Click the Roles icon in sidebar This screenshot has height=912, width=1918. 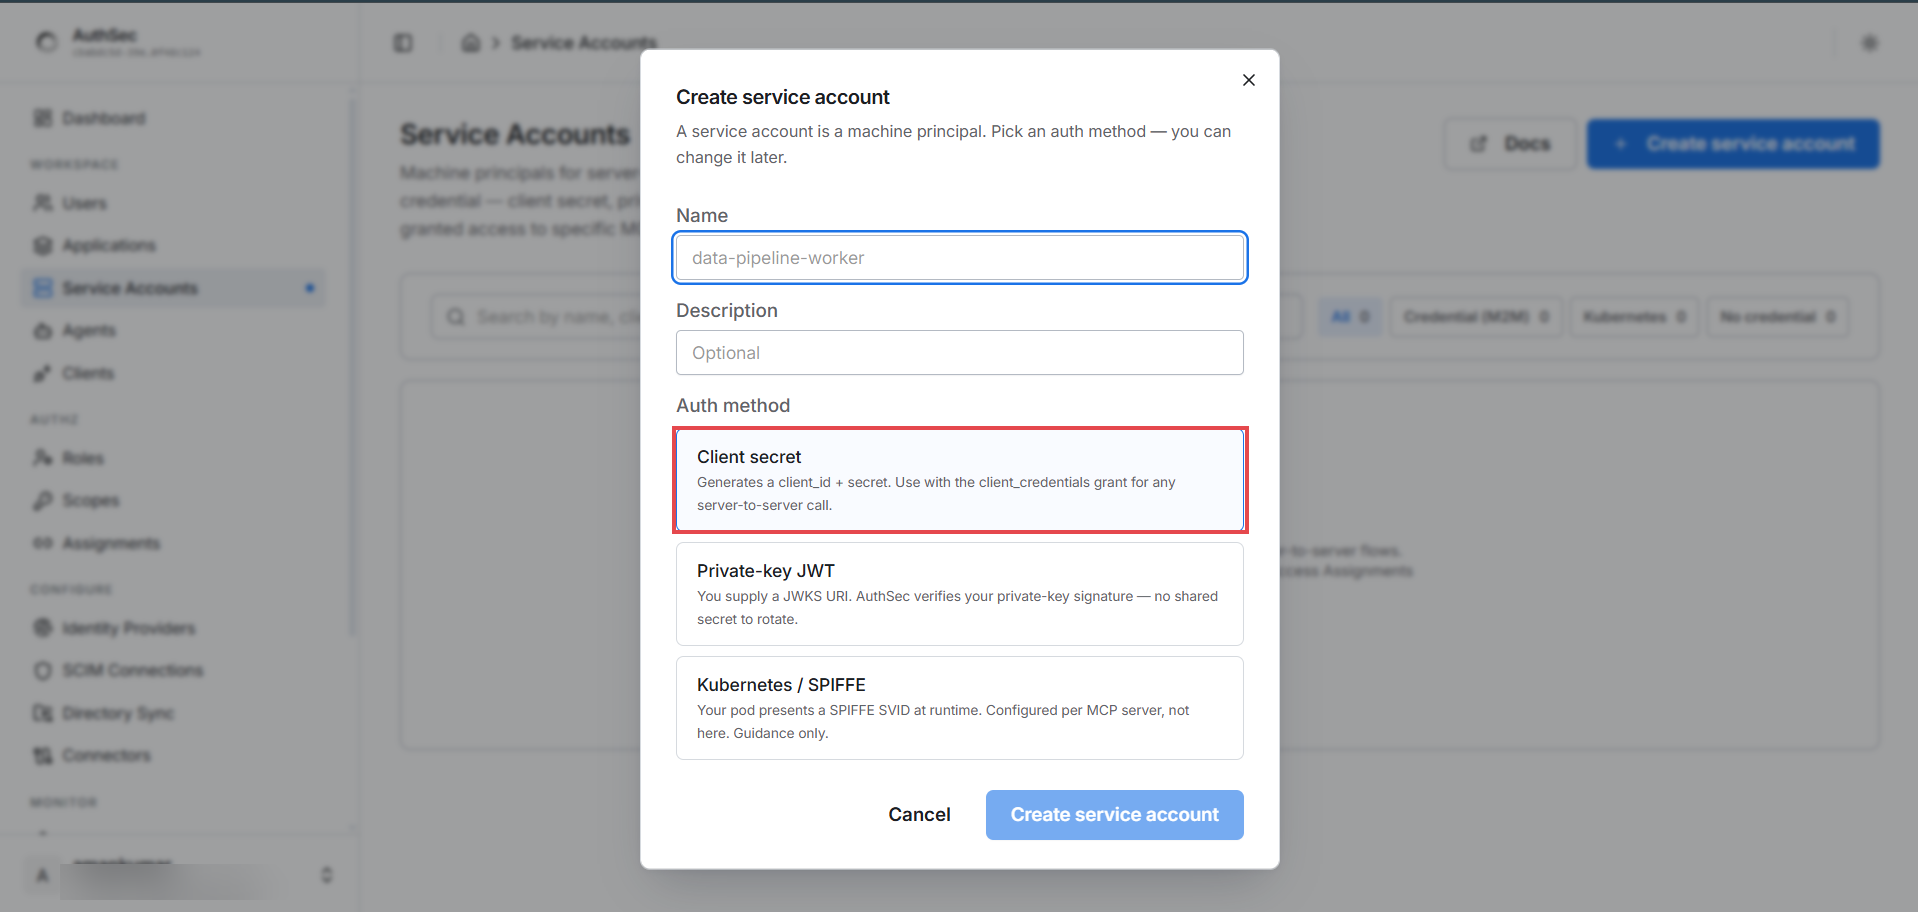pyautogui.click(x=43, y=458)
